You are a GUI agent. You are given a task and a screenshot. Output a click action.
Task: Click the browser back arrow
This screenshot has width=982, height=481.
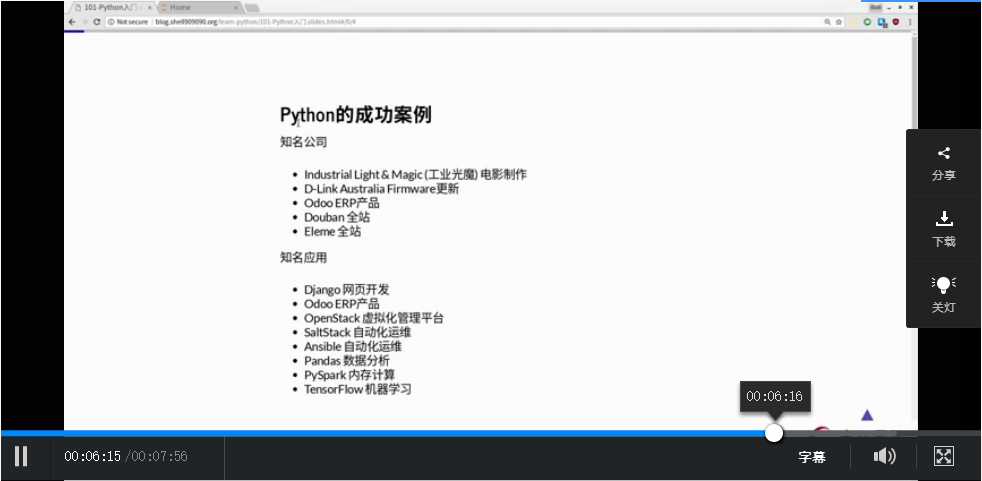[72, 22]
